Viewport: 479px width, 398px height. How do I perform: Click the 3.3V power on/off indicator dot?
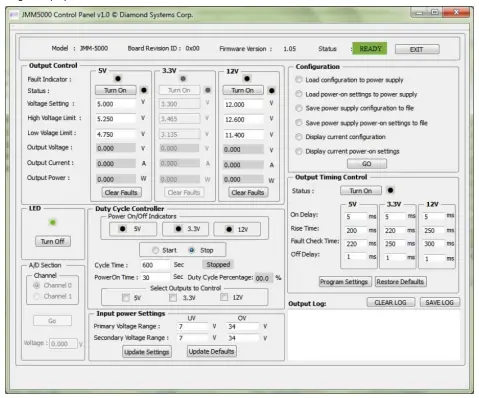click(178, 229)
